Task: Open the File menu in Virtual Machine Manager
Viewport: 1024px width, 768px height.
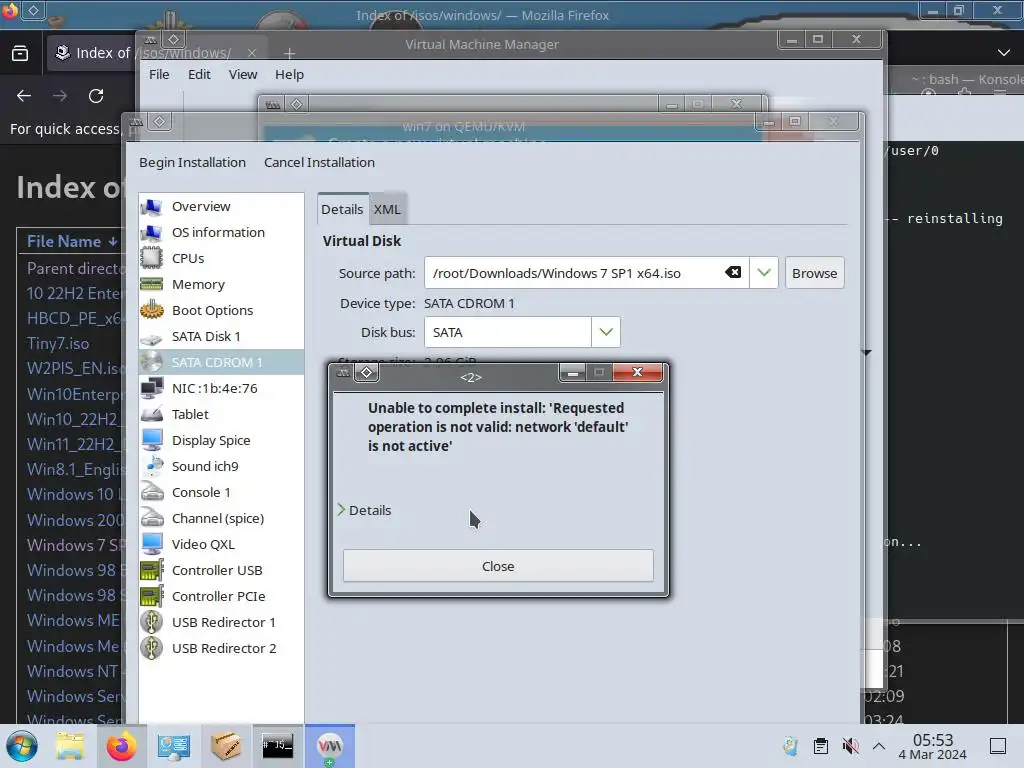Action: (159, 74)
